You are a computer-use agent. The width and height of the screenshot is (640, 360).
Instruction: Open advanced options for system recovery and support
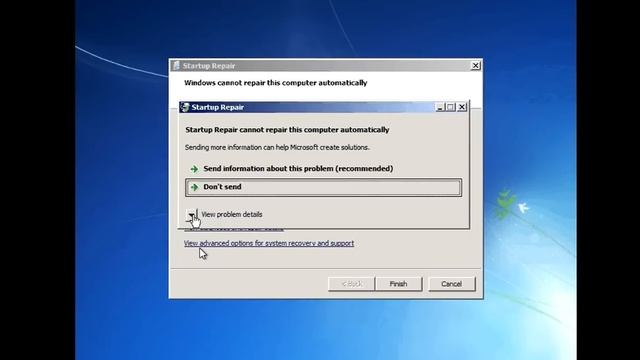click(269, 243)
